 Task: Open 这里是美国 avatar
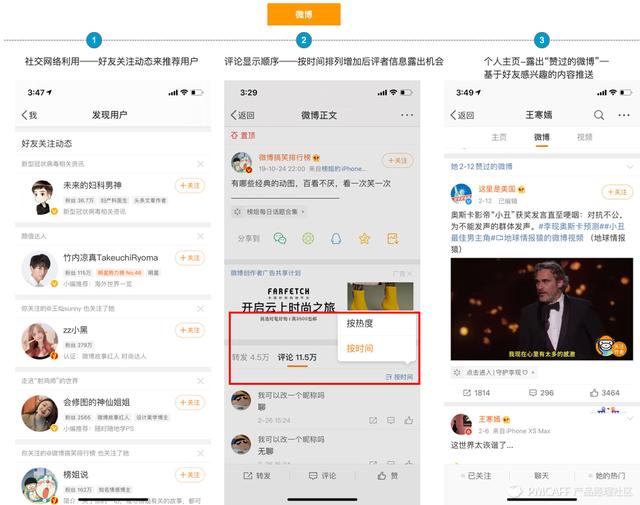coord(461,194)
